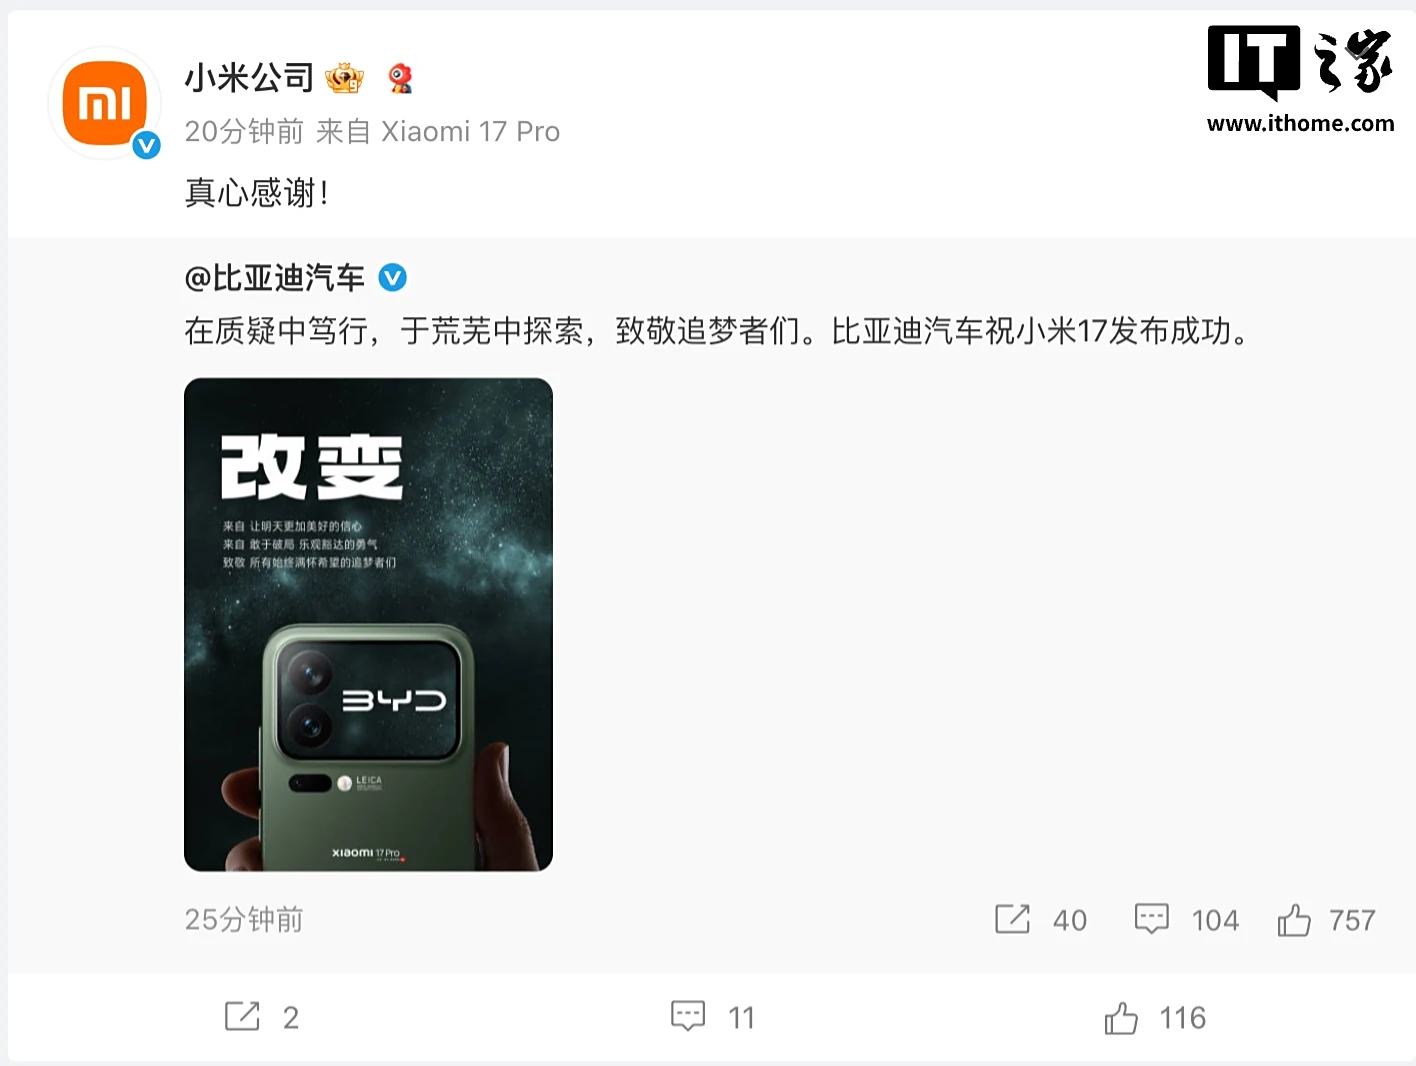Viewport: 1416px width, 1066px height.
Task: Open the 小米公司 profile name link
Action: [x=249, y=78]
